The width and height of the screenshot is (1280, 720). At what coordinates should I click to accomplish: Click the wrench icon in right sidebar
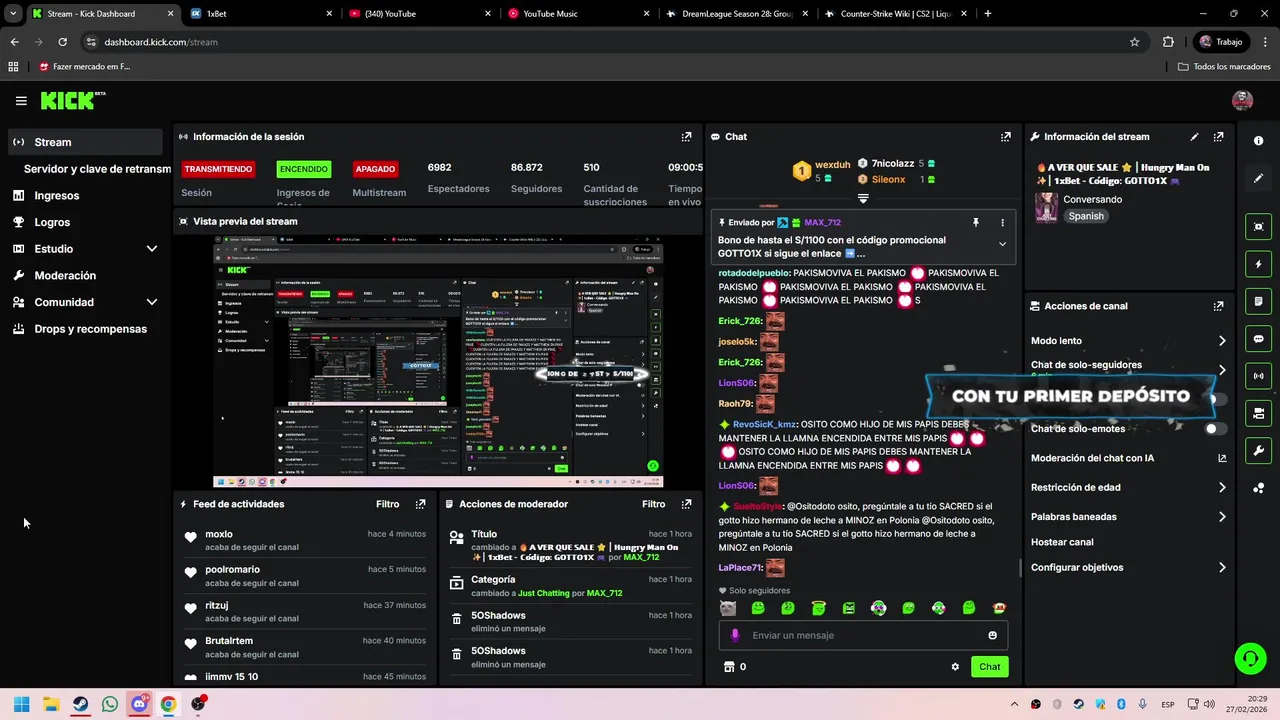1258,450
